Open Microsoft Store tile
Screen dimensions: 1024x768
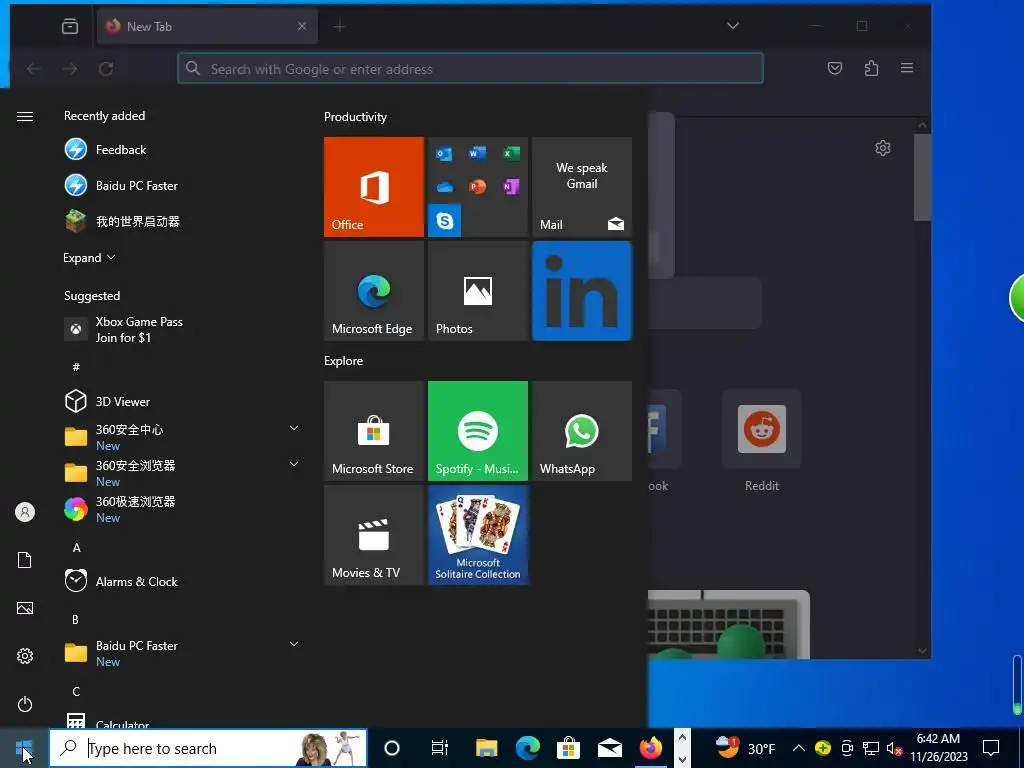point(374,431)
